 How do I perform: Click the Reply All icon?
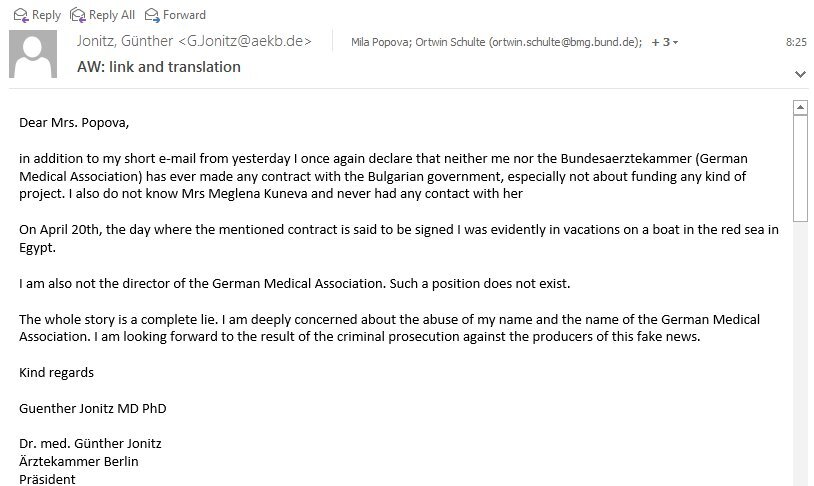tap(77, 15)
